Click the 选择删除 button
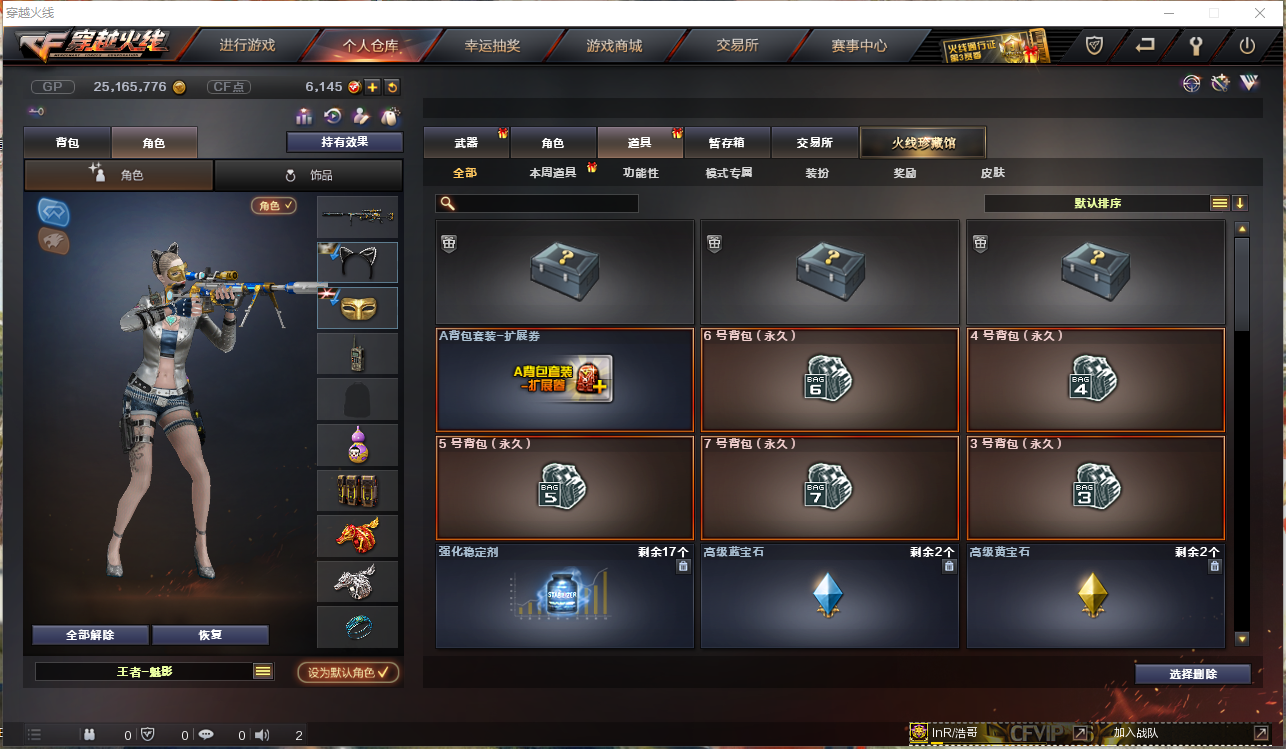1286x749 pixels. tap(1193, 674)
